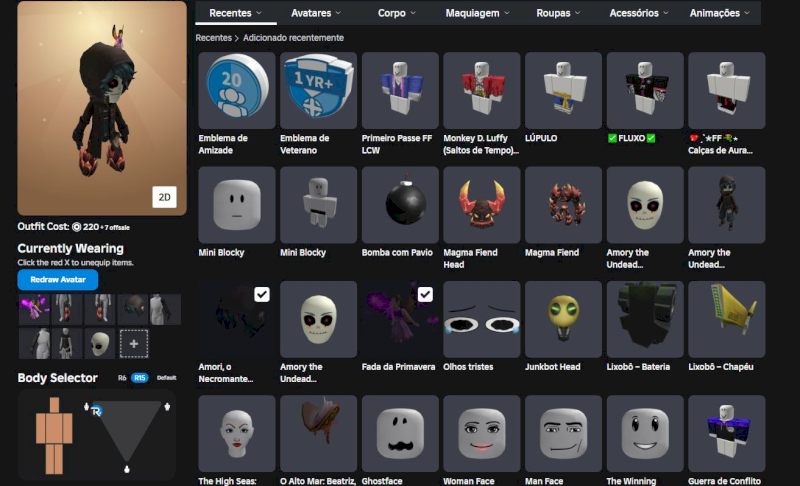Screen dimensions: 800x486
Task: Select the Emblema de Amizade badge item
Action: pos(237,90)
